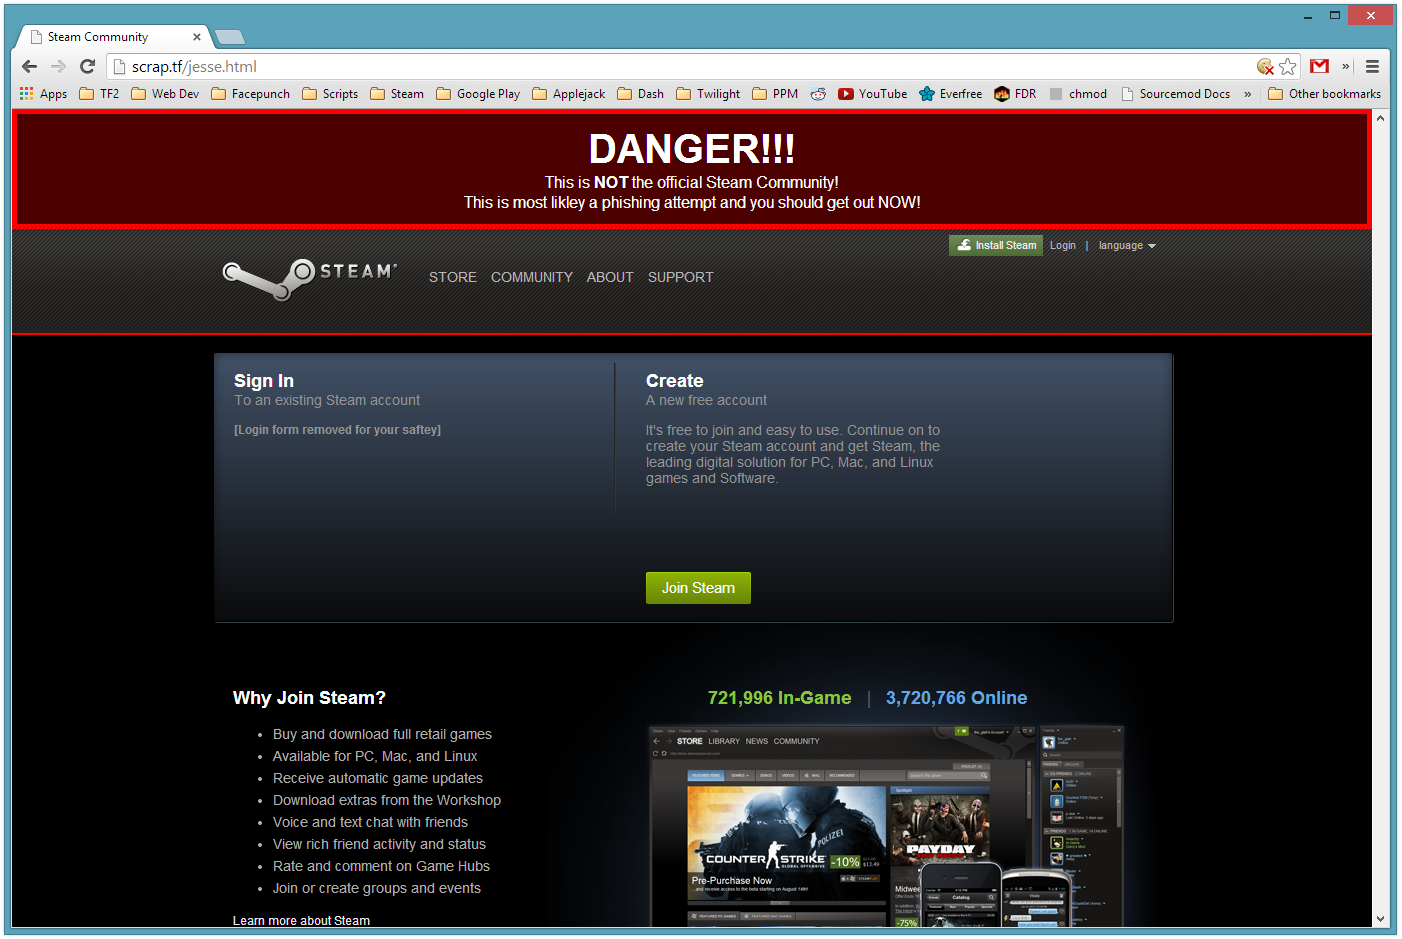Go back to the previous page
The height and width of the screenshot is (939, 1402).
(x=29, y=66)
